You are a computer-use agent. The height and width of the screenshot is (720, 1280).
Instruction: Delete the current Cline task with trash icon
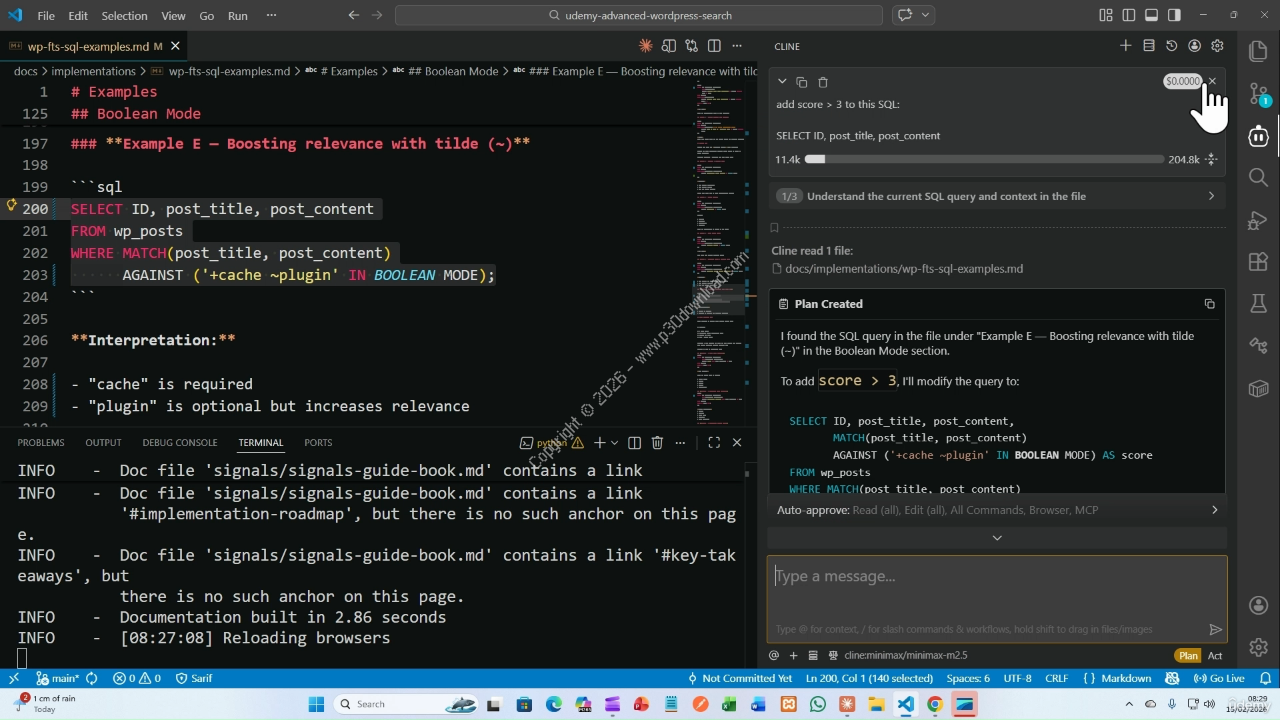[823, 82]
